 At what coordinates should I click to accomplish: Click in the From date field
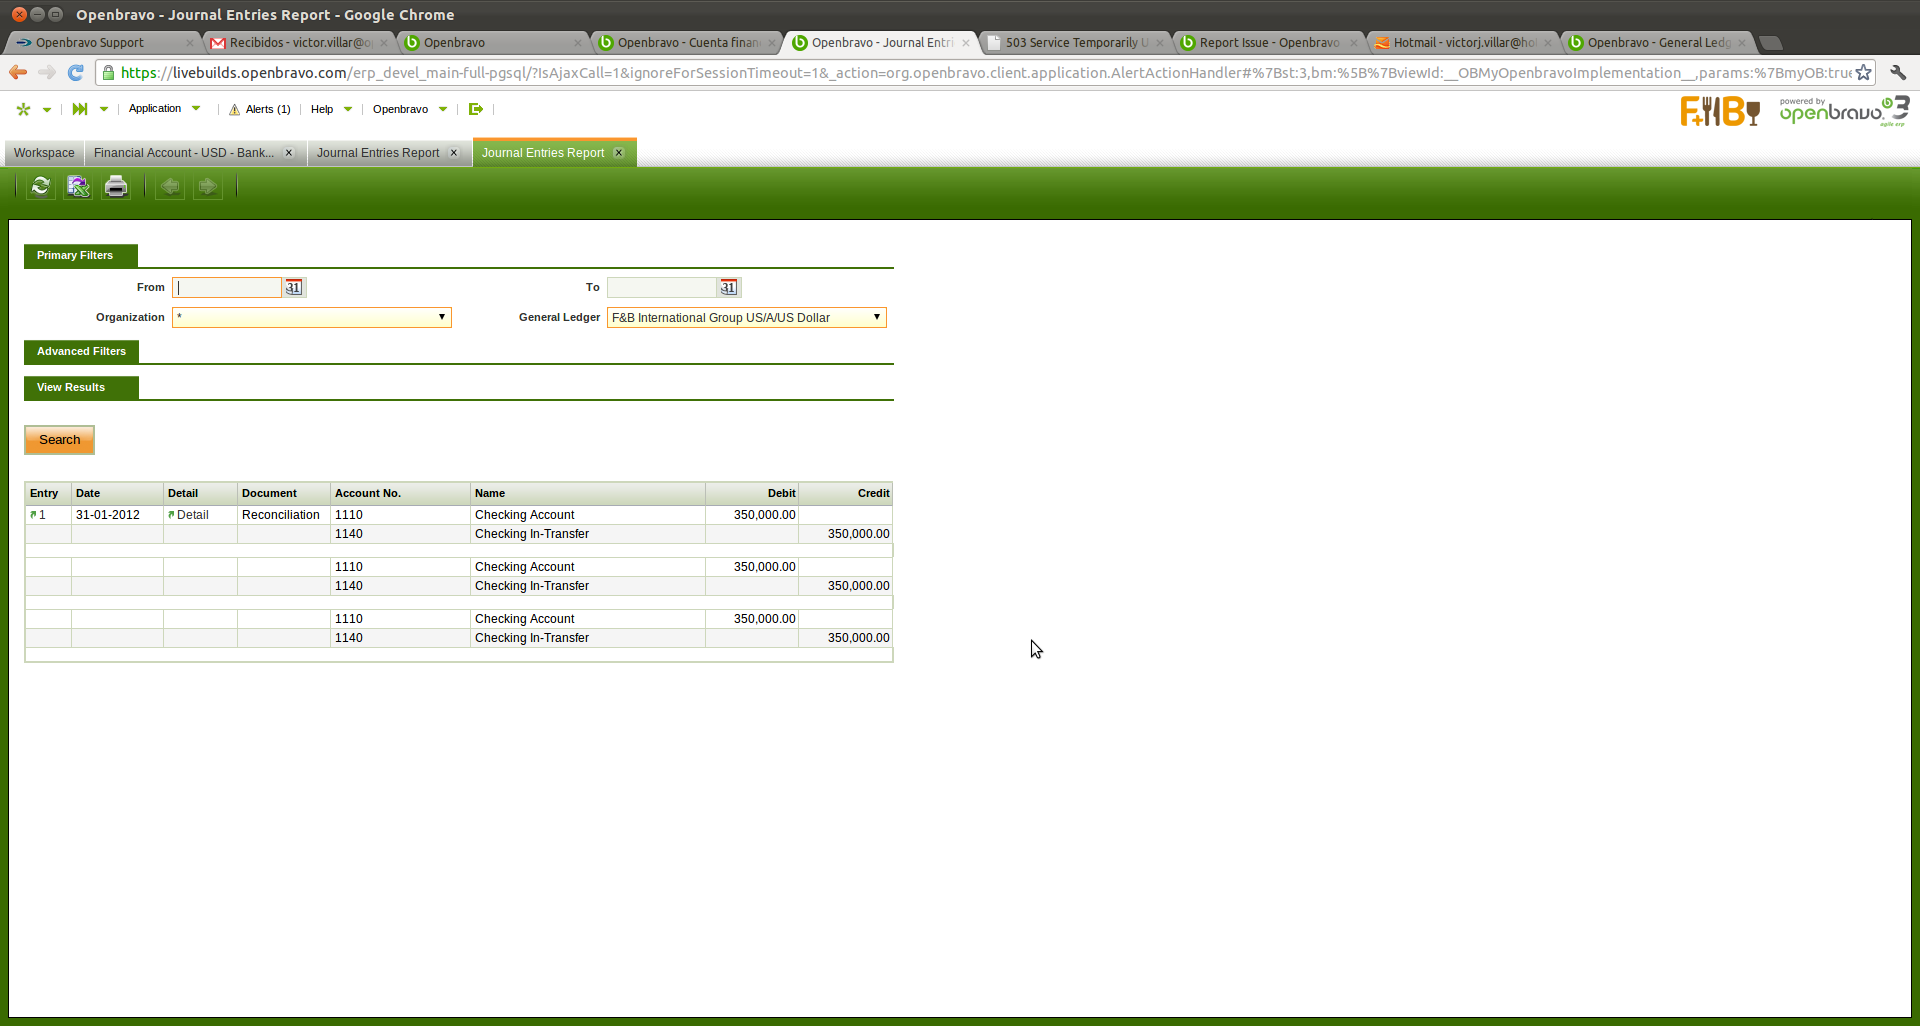coord(227,288)
